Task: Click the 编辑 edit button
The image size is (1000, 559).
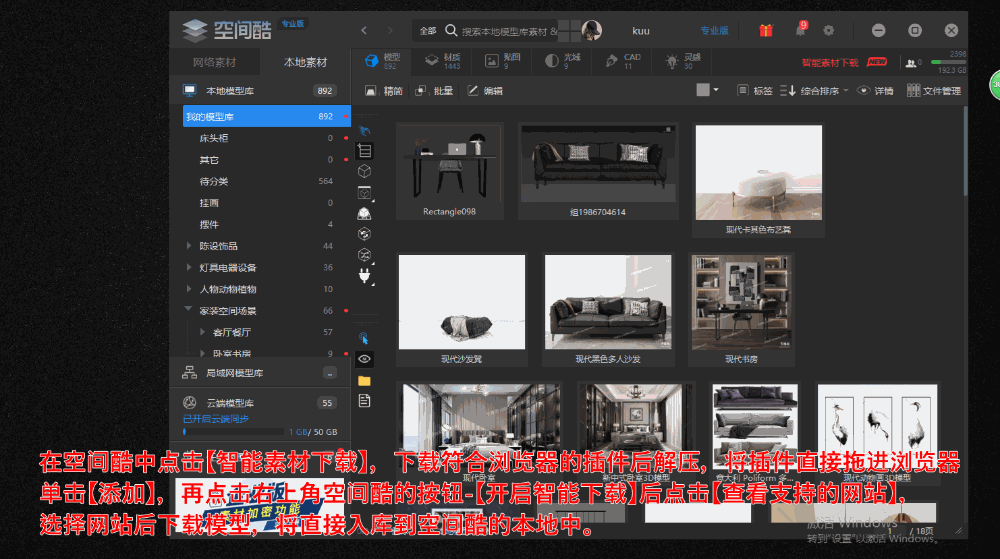Action: (x=485, y=91)
